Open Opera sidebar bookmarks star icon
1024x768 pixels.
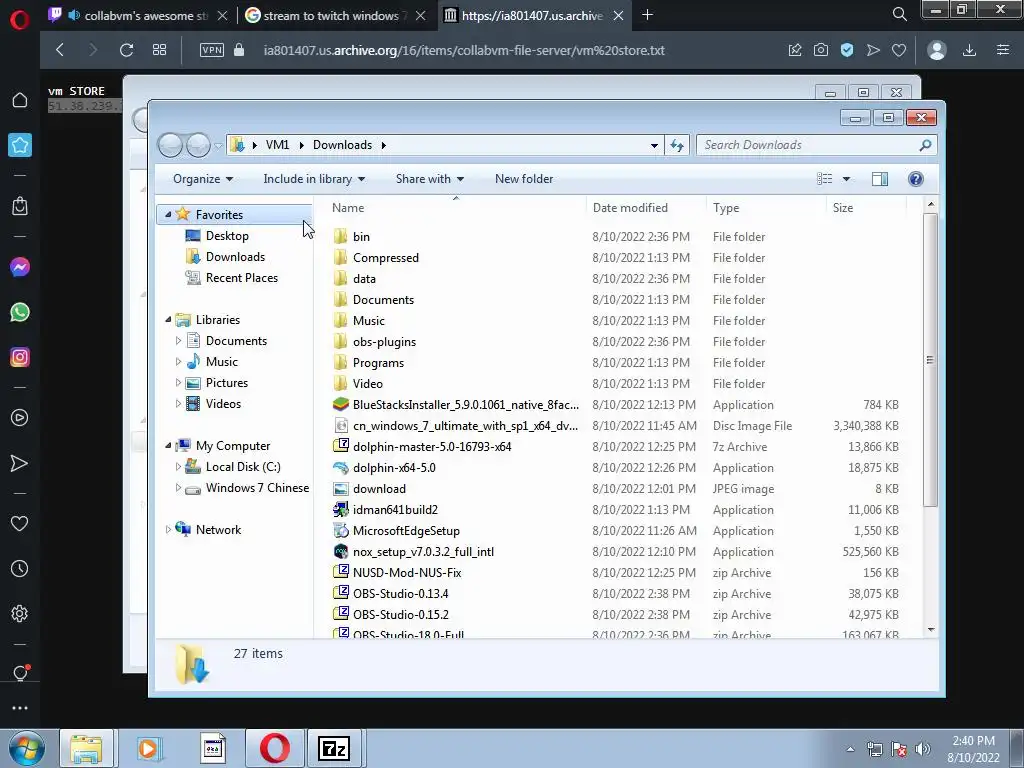20,145
